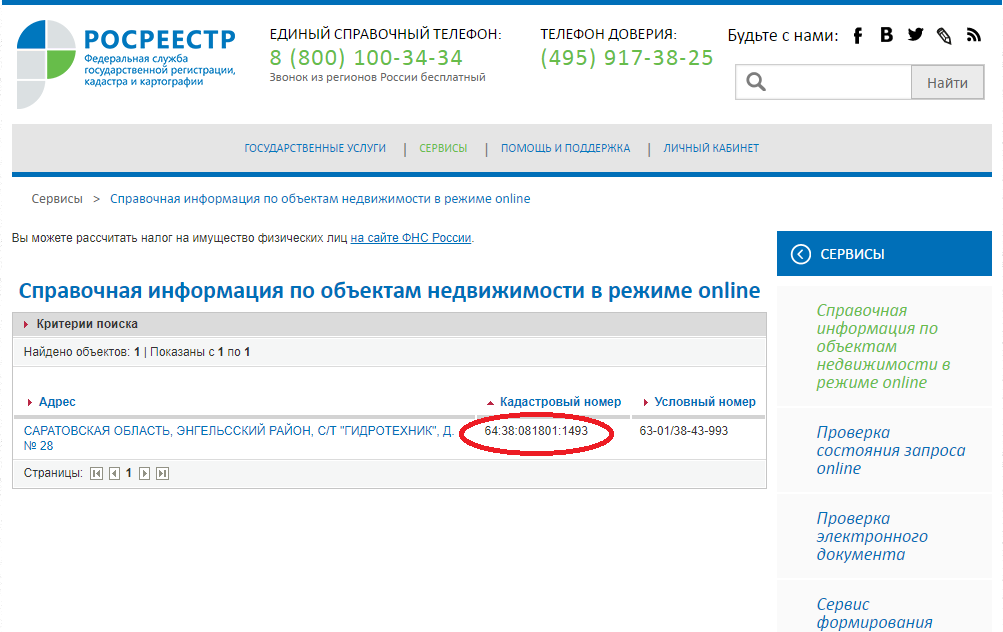The height and width of the screenshot is (632, 1003).
Task: Open sidebar link Проверка состояния запроса online
Action: [x=890, y=450]
